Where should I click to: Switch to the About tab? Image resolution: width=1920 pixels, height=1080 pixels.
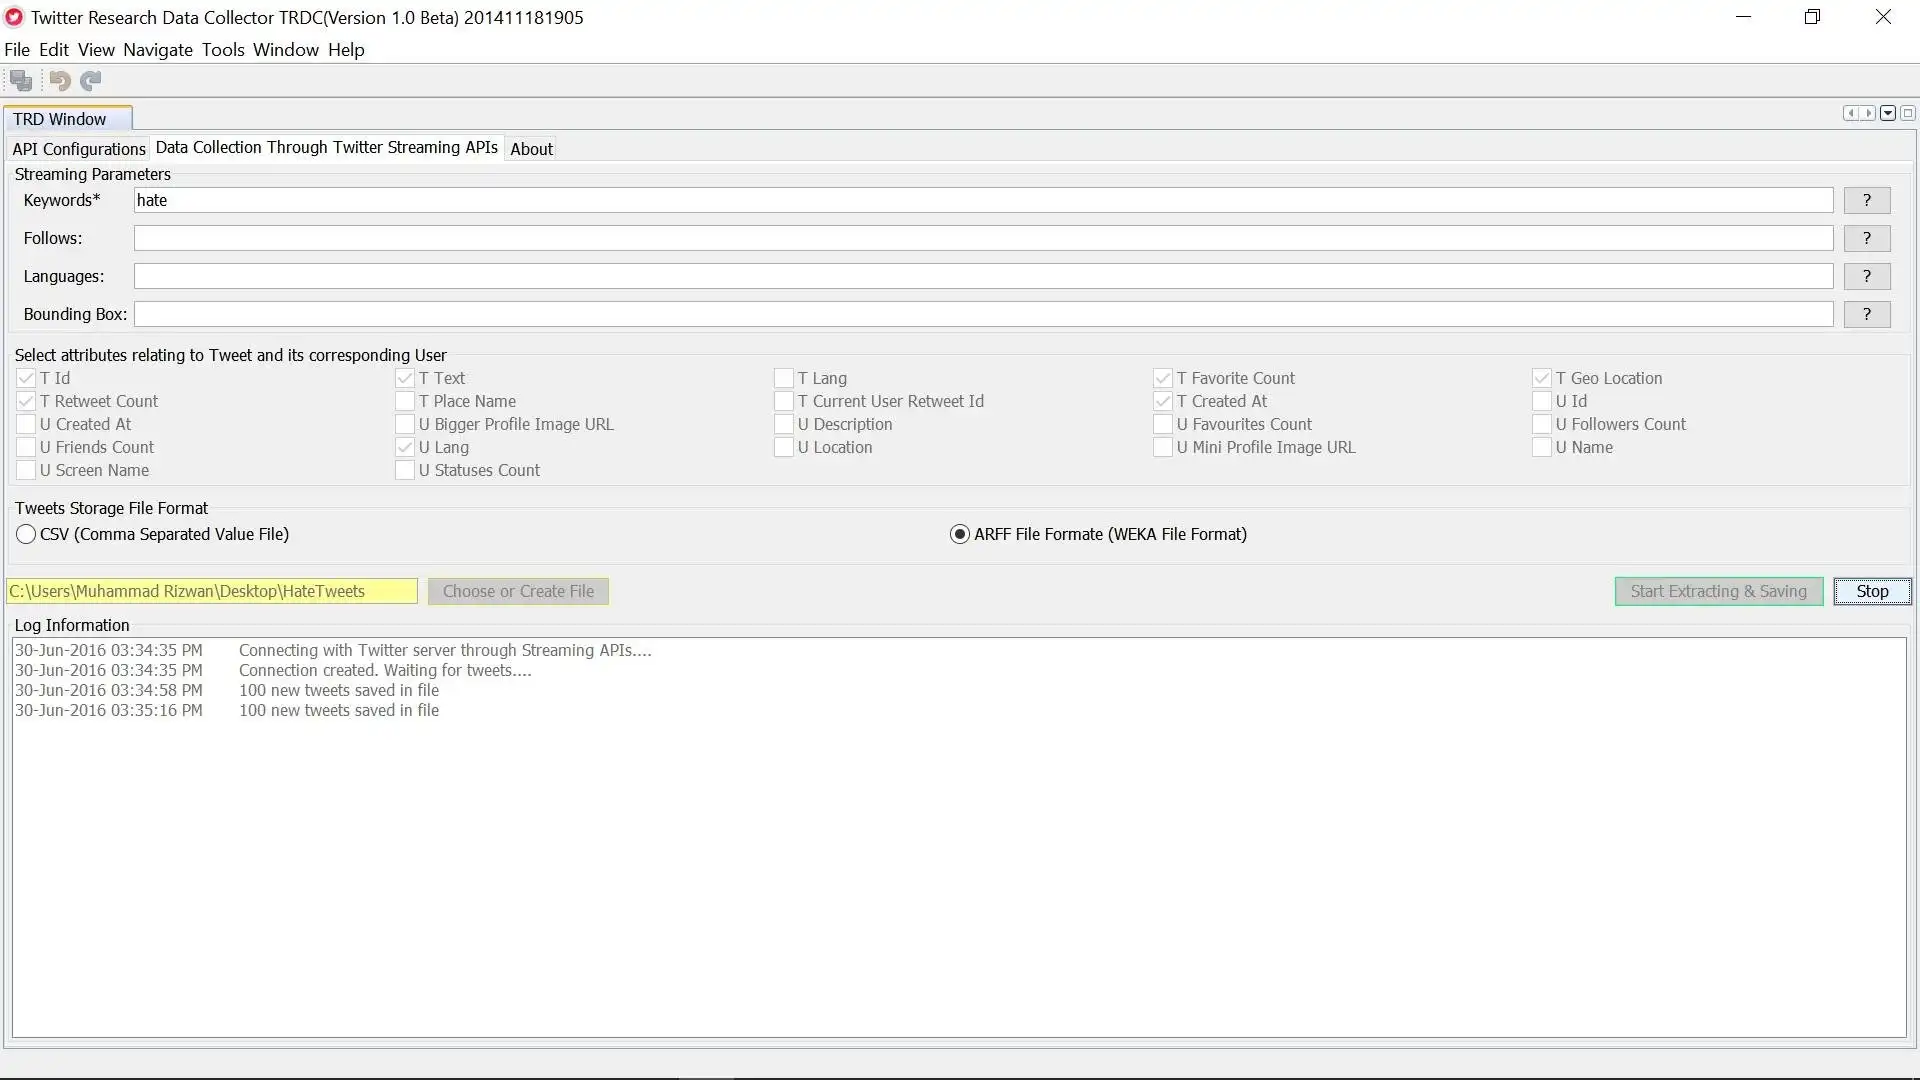531,148
